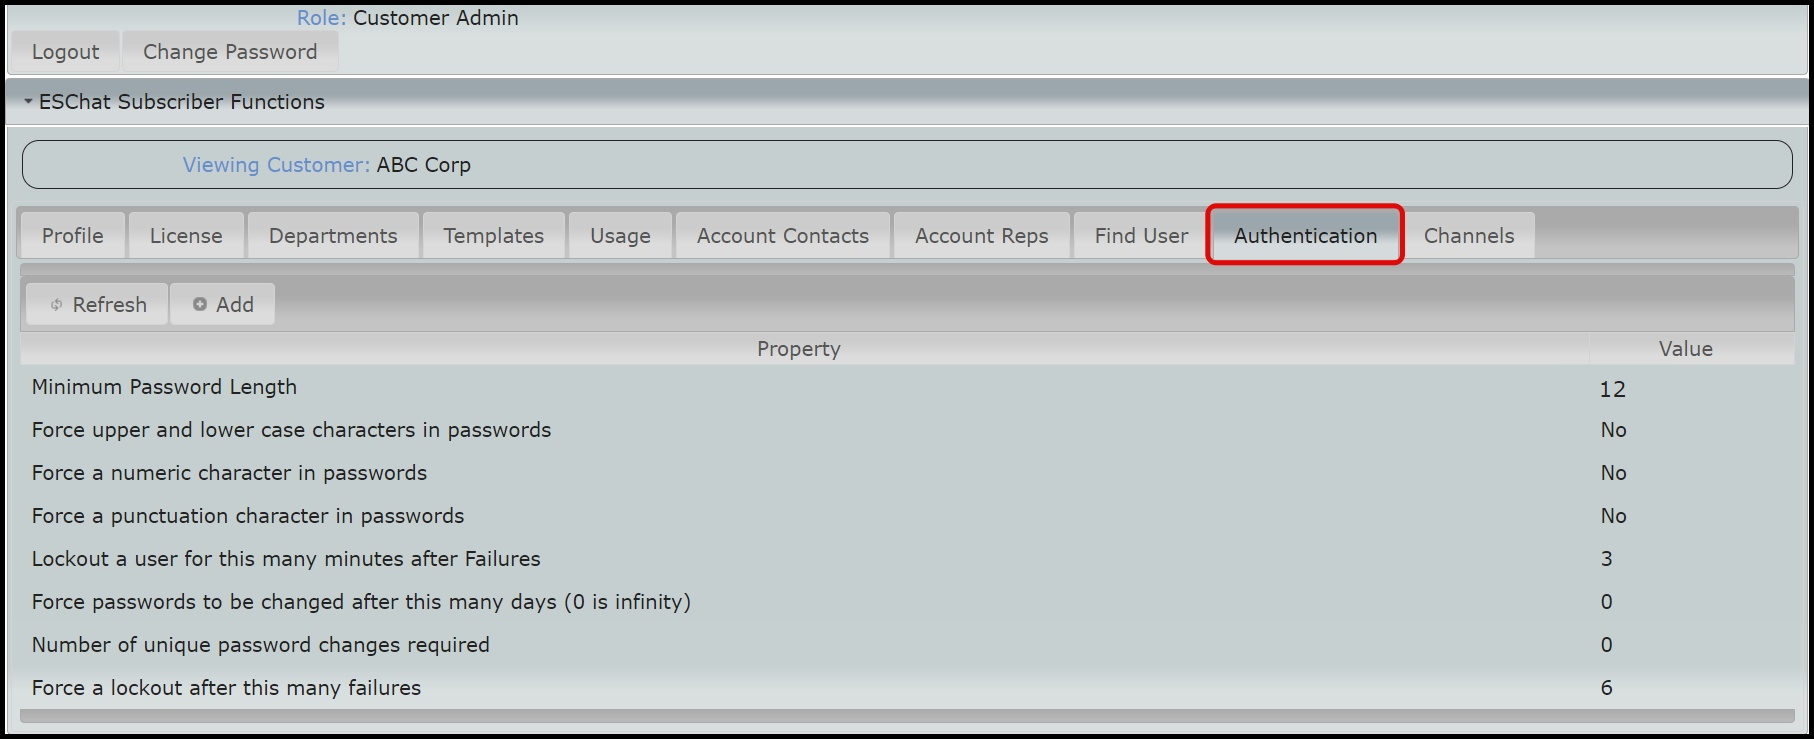Click the Change Password button
1814x739 pixels.
[x=230, y=51]
